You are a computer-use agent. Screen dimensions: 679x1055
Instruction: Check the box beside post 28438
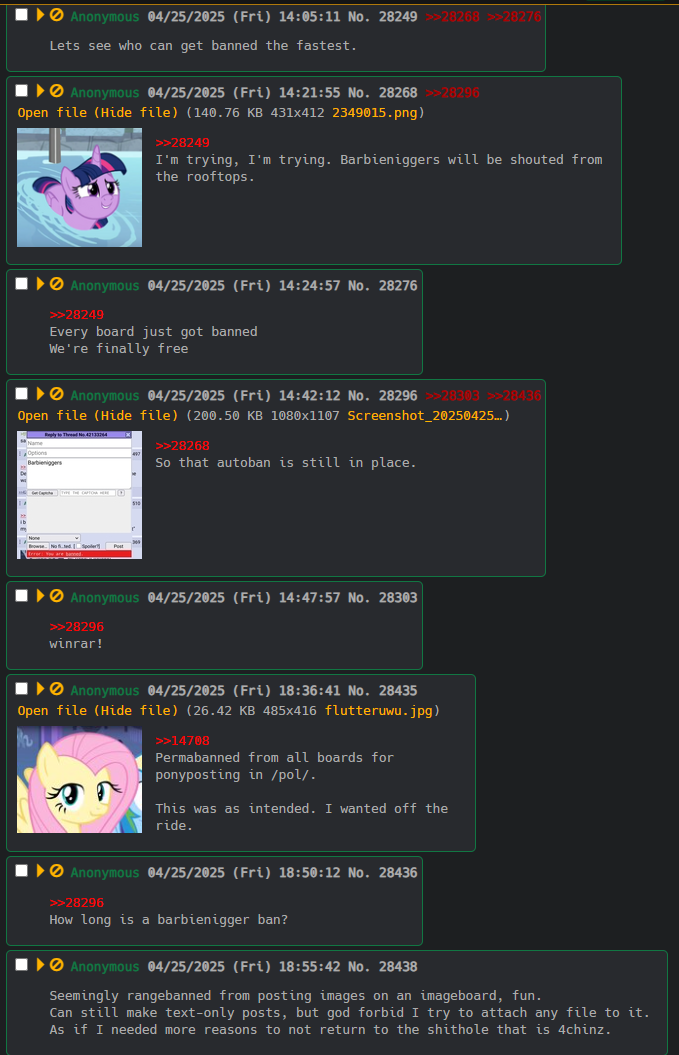(x=22, y=965)
